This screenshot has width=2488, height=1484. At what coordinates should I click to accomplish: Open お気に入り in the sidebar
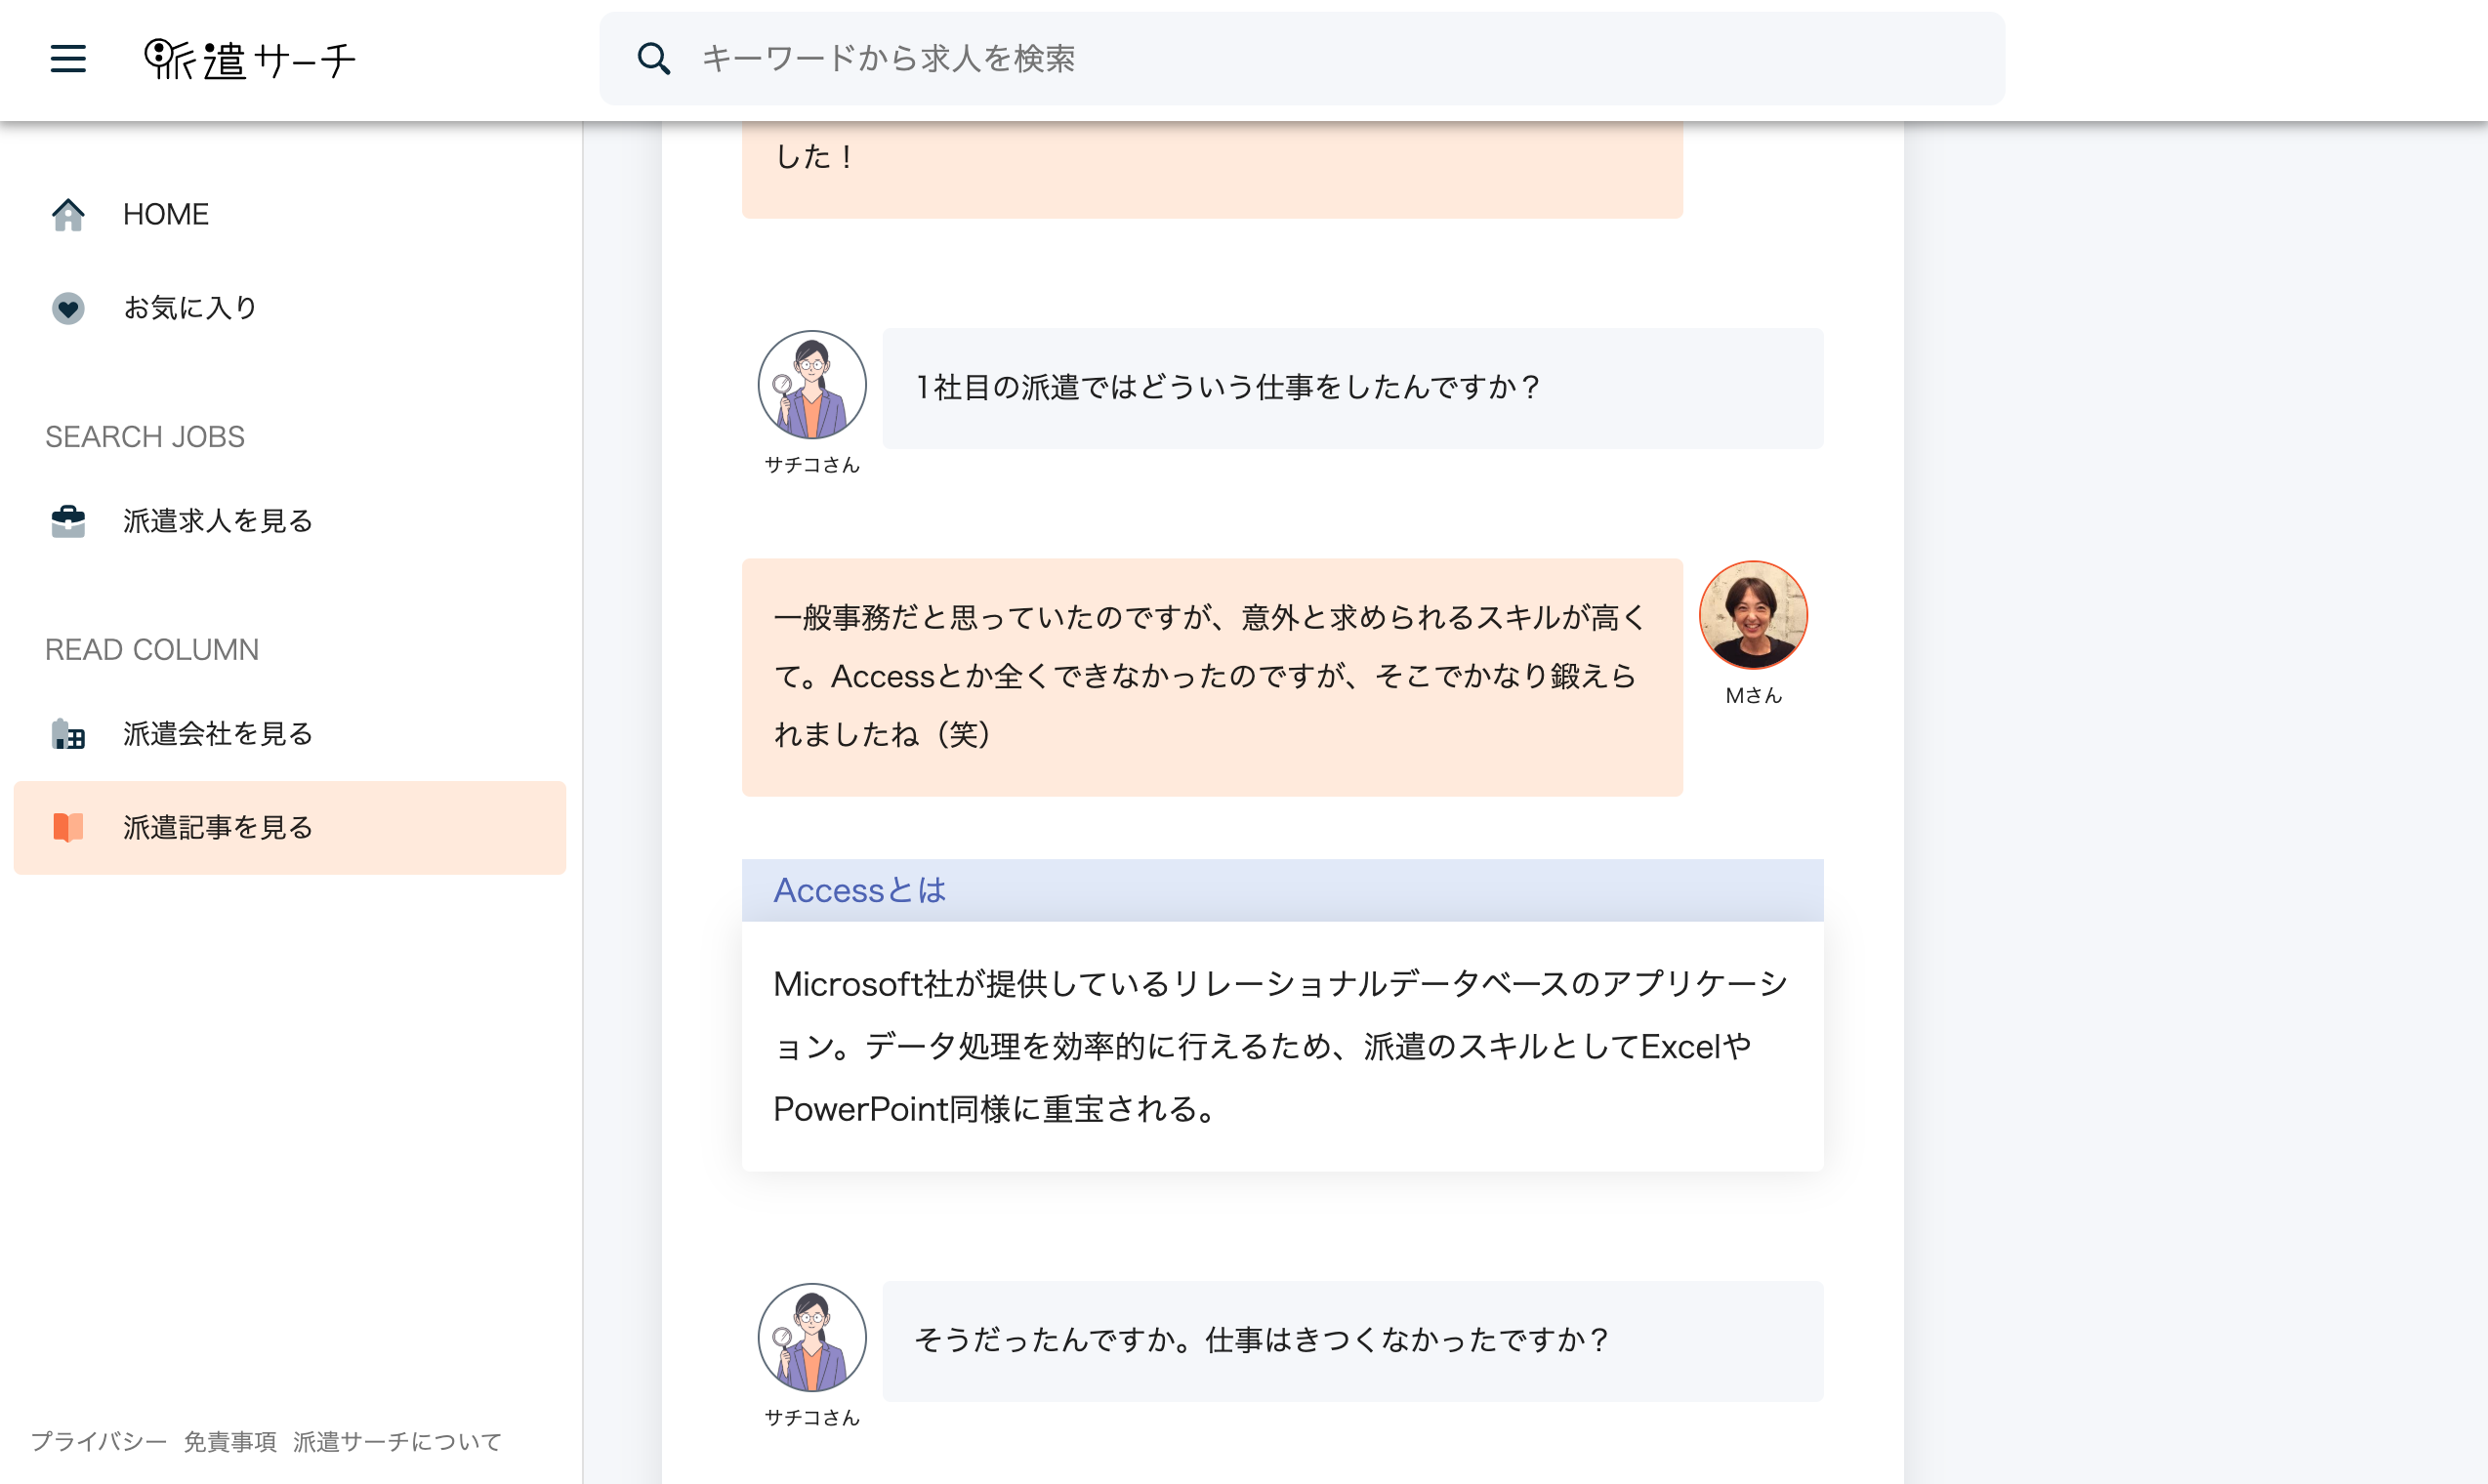(190, 308)
